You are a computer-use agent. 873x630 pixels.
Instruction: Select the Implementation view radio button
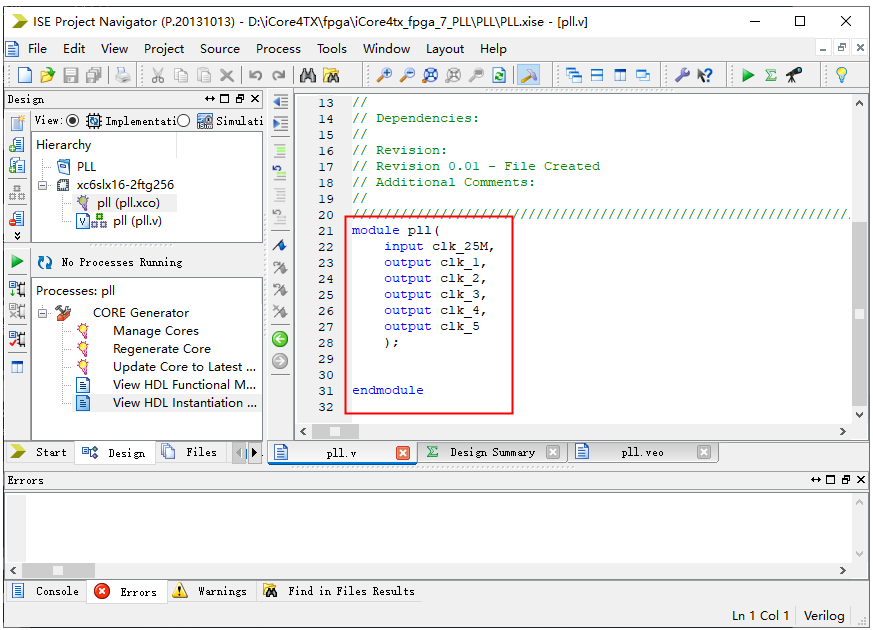(x=73, y=121)
